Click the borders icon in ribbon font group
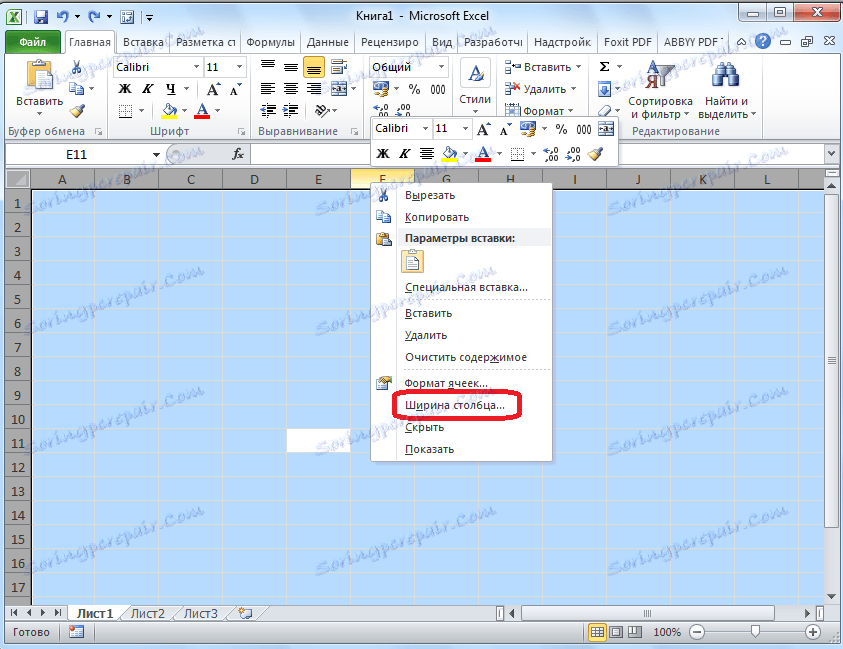Image resolution: width=843 pixels, height=649 pixels. (x=125, y=111)
